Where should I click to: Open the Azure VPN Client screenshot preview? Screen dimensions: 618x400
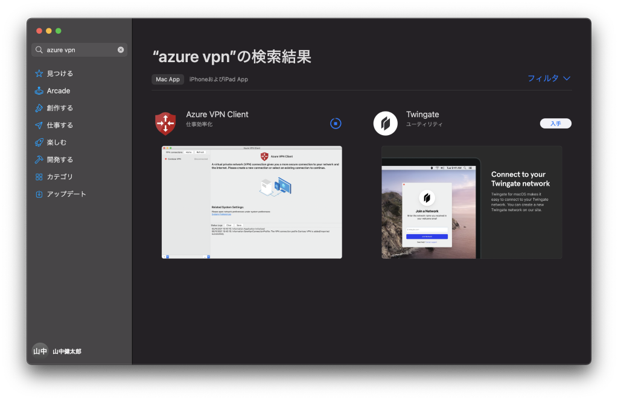[252, 202]
